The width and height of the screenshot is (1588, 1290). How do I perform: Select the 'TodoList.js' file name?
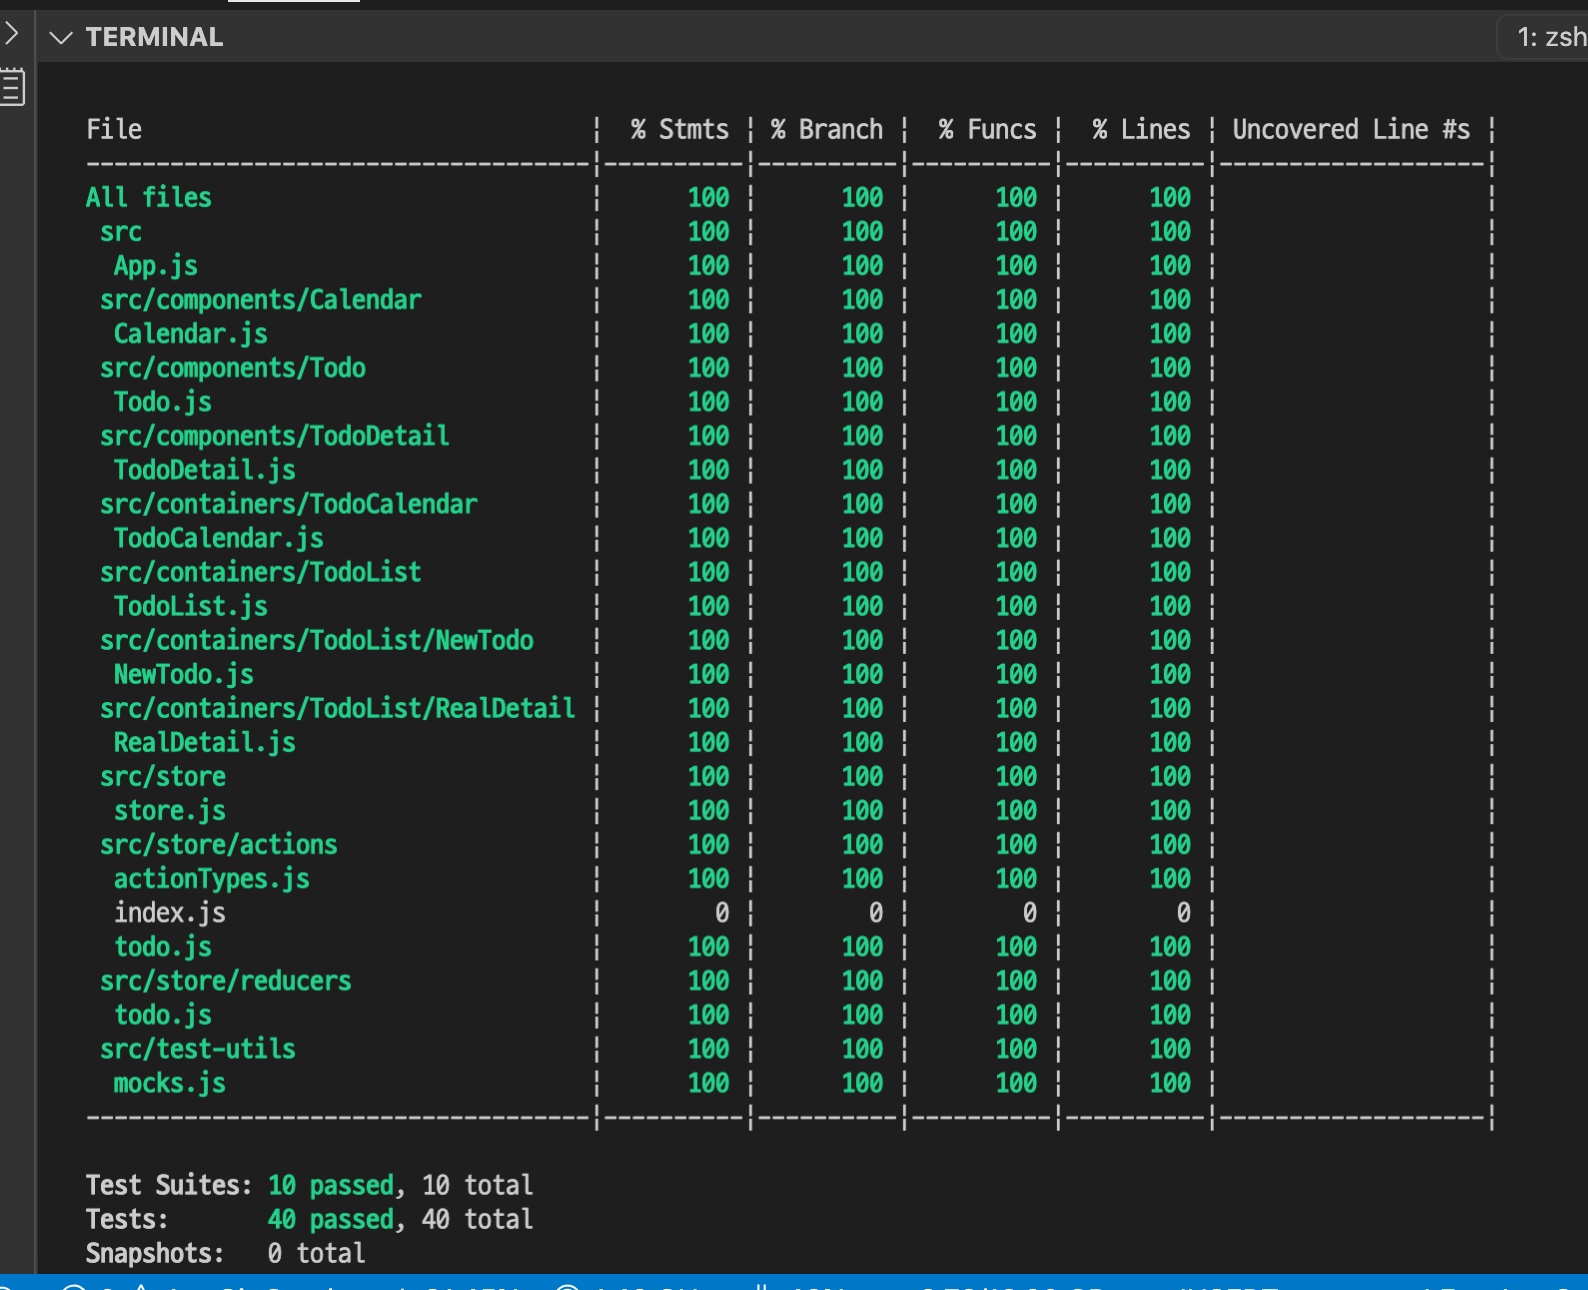pos(191,606)
